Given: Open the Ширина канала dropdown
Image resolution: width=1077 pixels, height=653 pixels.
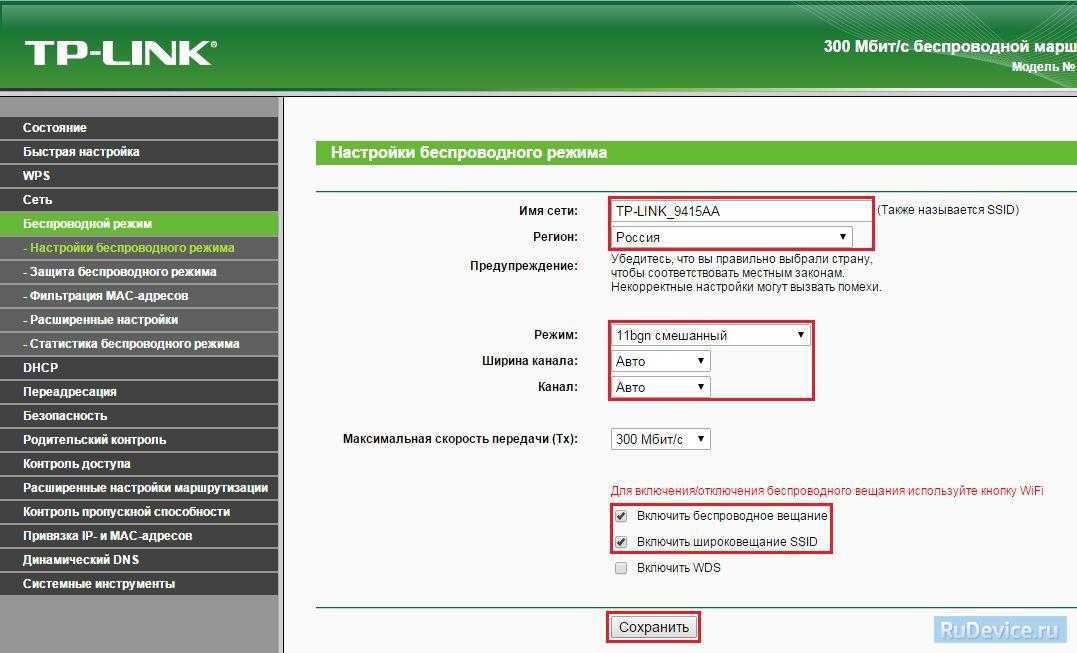Looking at the screenshot, I should click(x=660, y=361).
